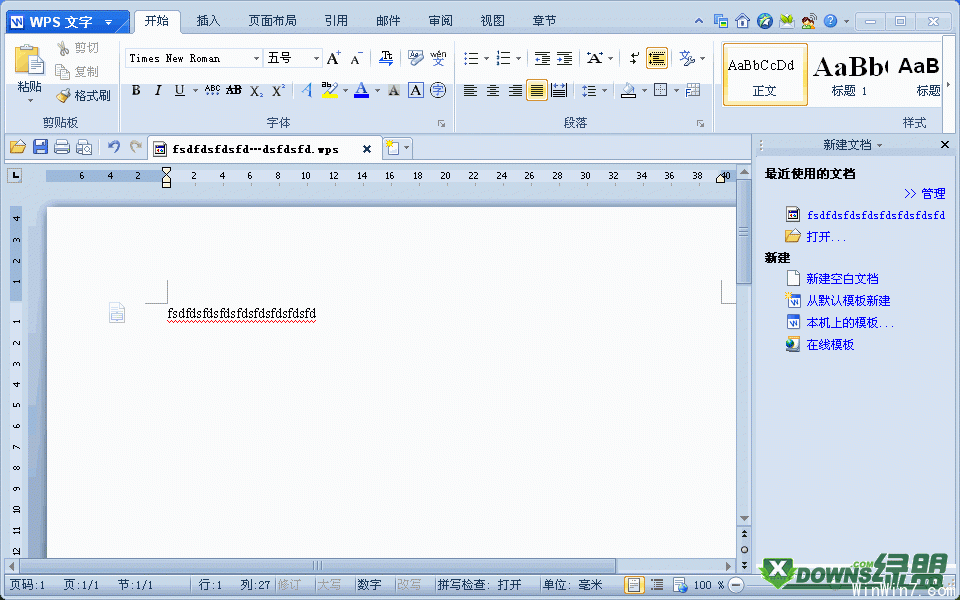Click the Save icon in quick access bar
This screenshot has width=960, height=600.
40,148
